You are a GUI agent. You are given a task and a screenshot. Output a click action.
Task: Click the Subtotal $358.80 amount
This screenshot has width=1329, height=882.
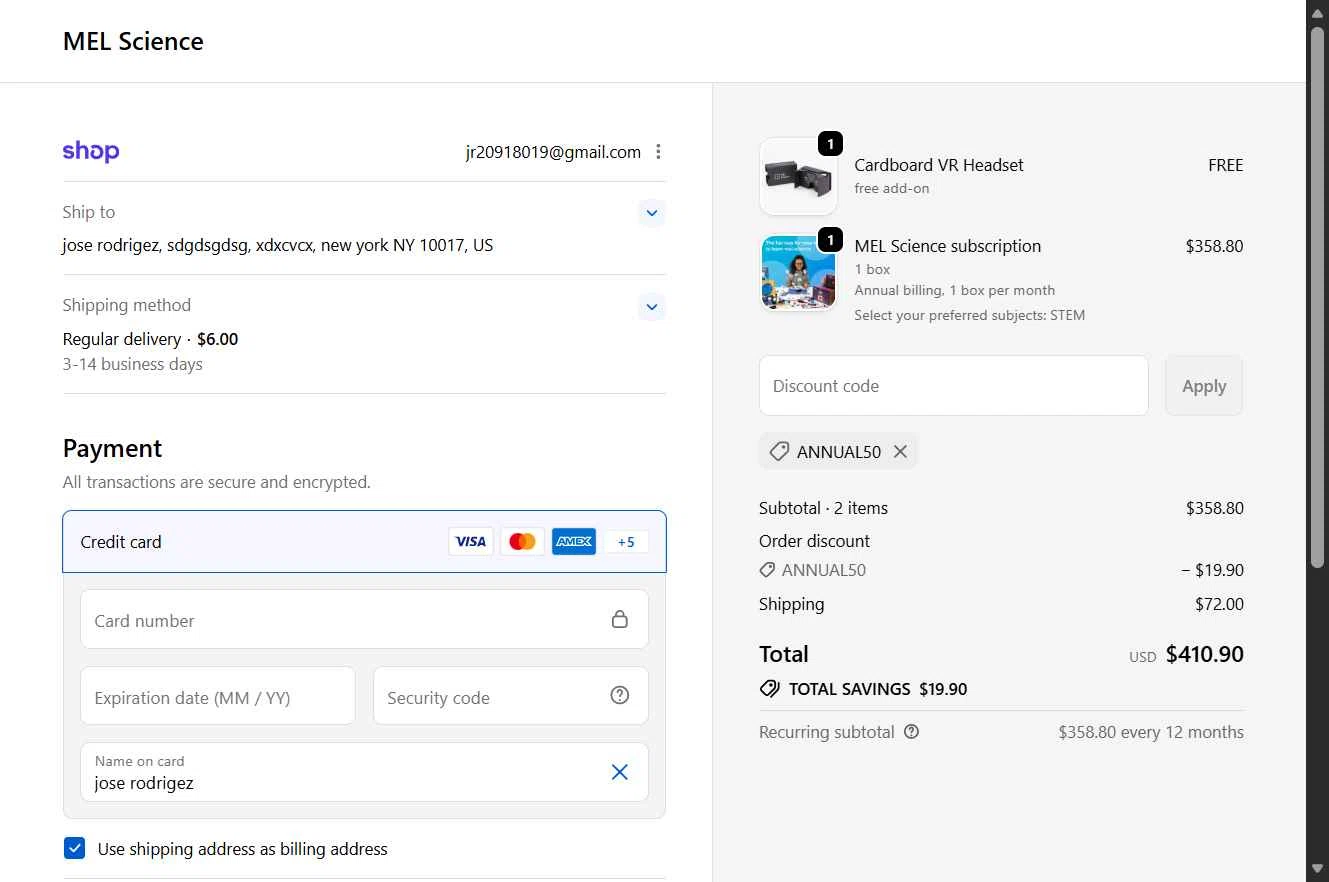coord(1215,508)
